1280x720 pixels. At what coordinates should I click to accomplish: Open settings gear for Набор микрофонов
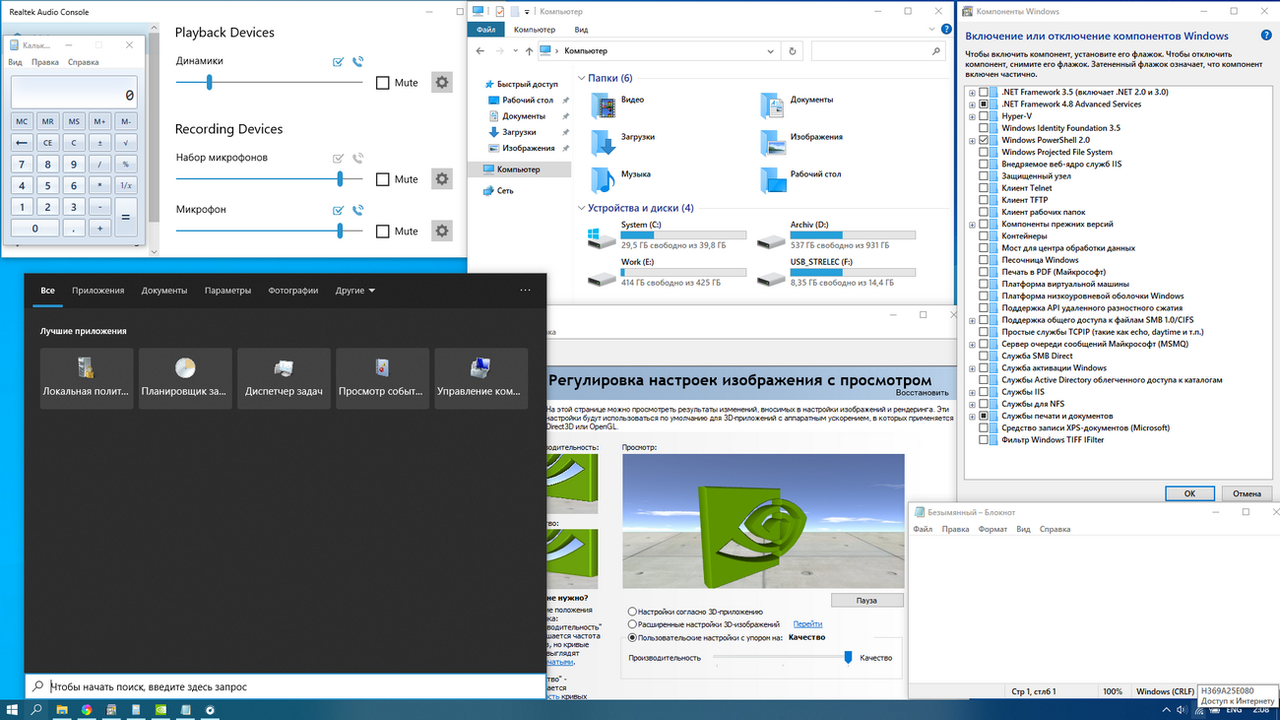[x=442, y=179]
